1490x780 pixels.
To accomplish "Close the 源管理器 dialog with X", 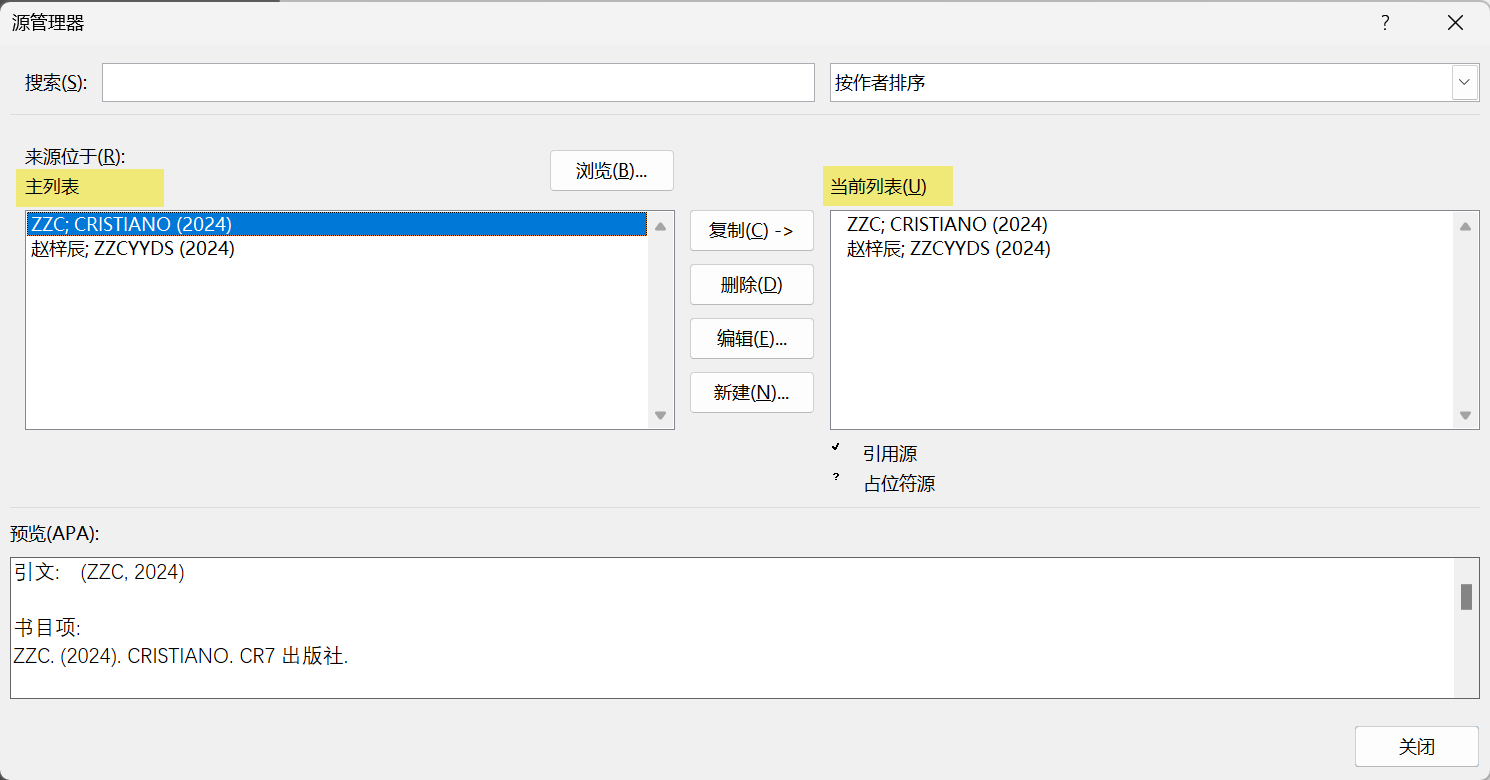I will point(1455,23).
